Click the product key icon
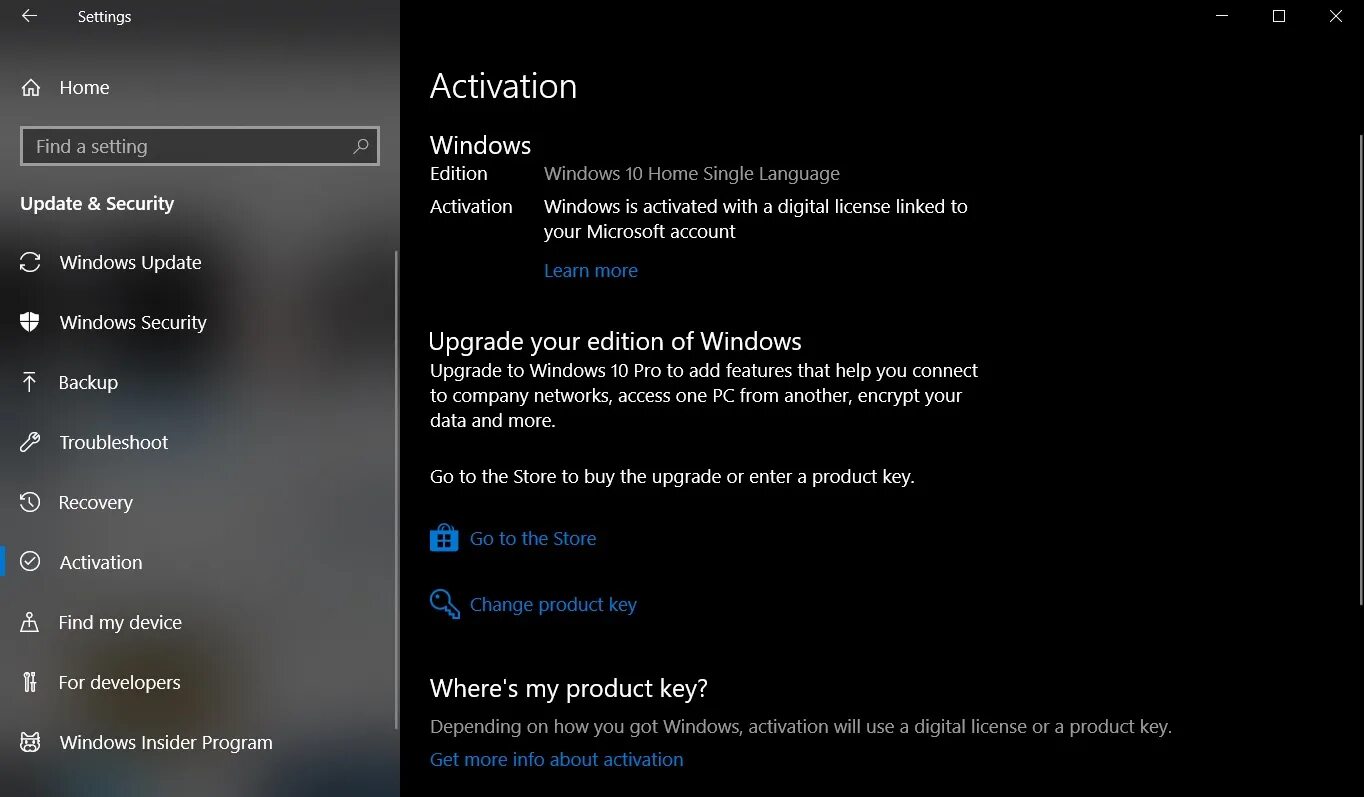This screenshot has height=797, width=1364. [x=444, y=604]
